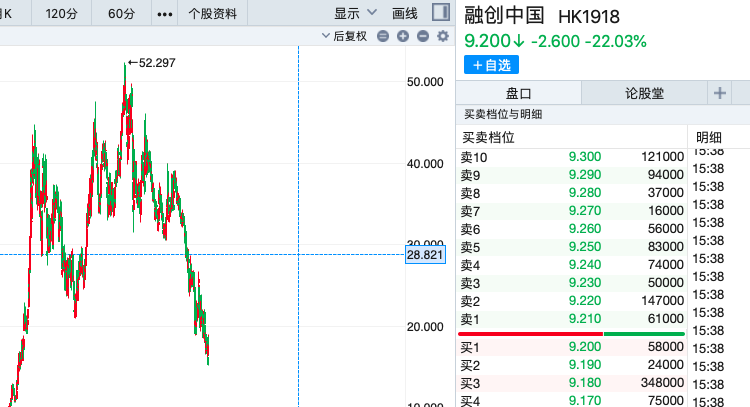This screenshot has width=750, height=407.
Task: Select 卖9 row at 9.290
Action: click(572, 175)
